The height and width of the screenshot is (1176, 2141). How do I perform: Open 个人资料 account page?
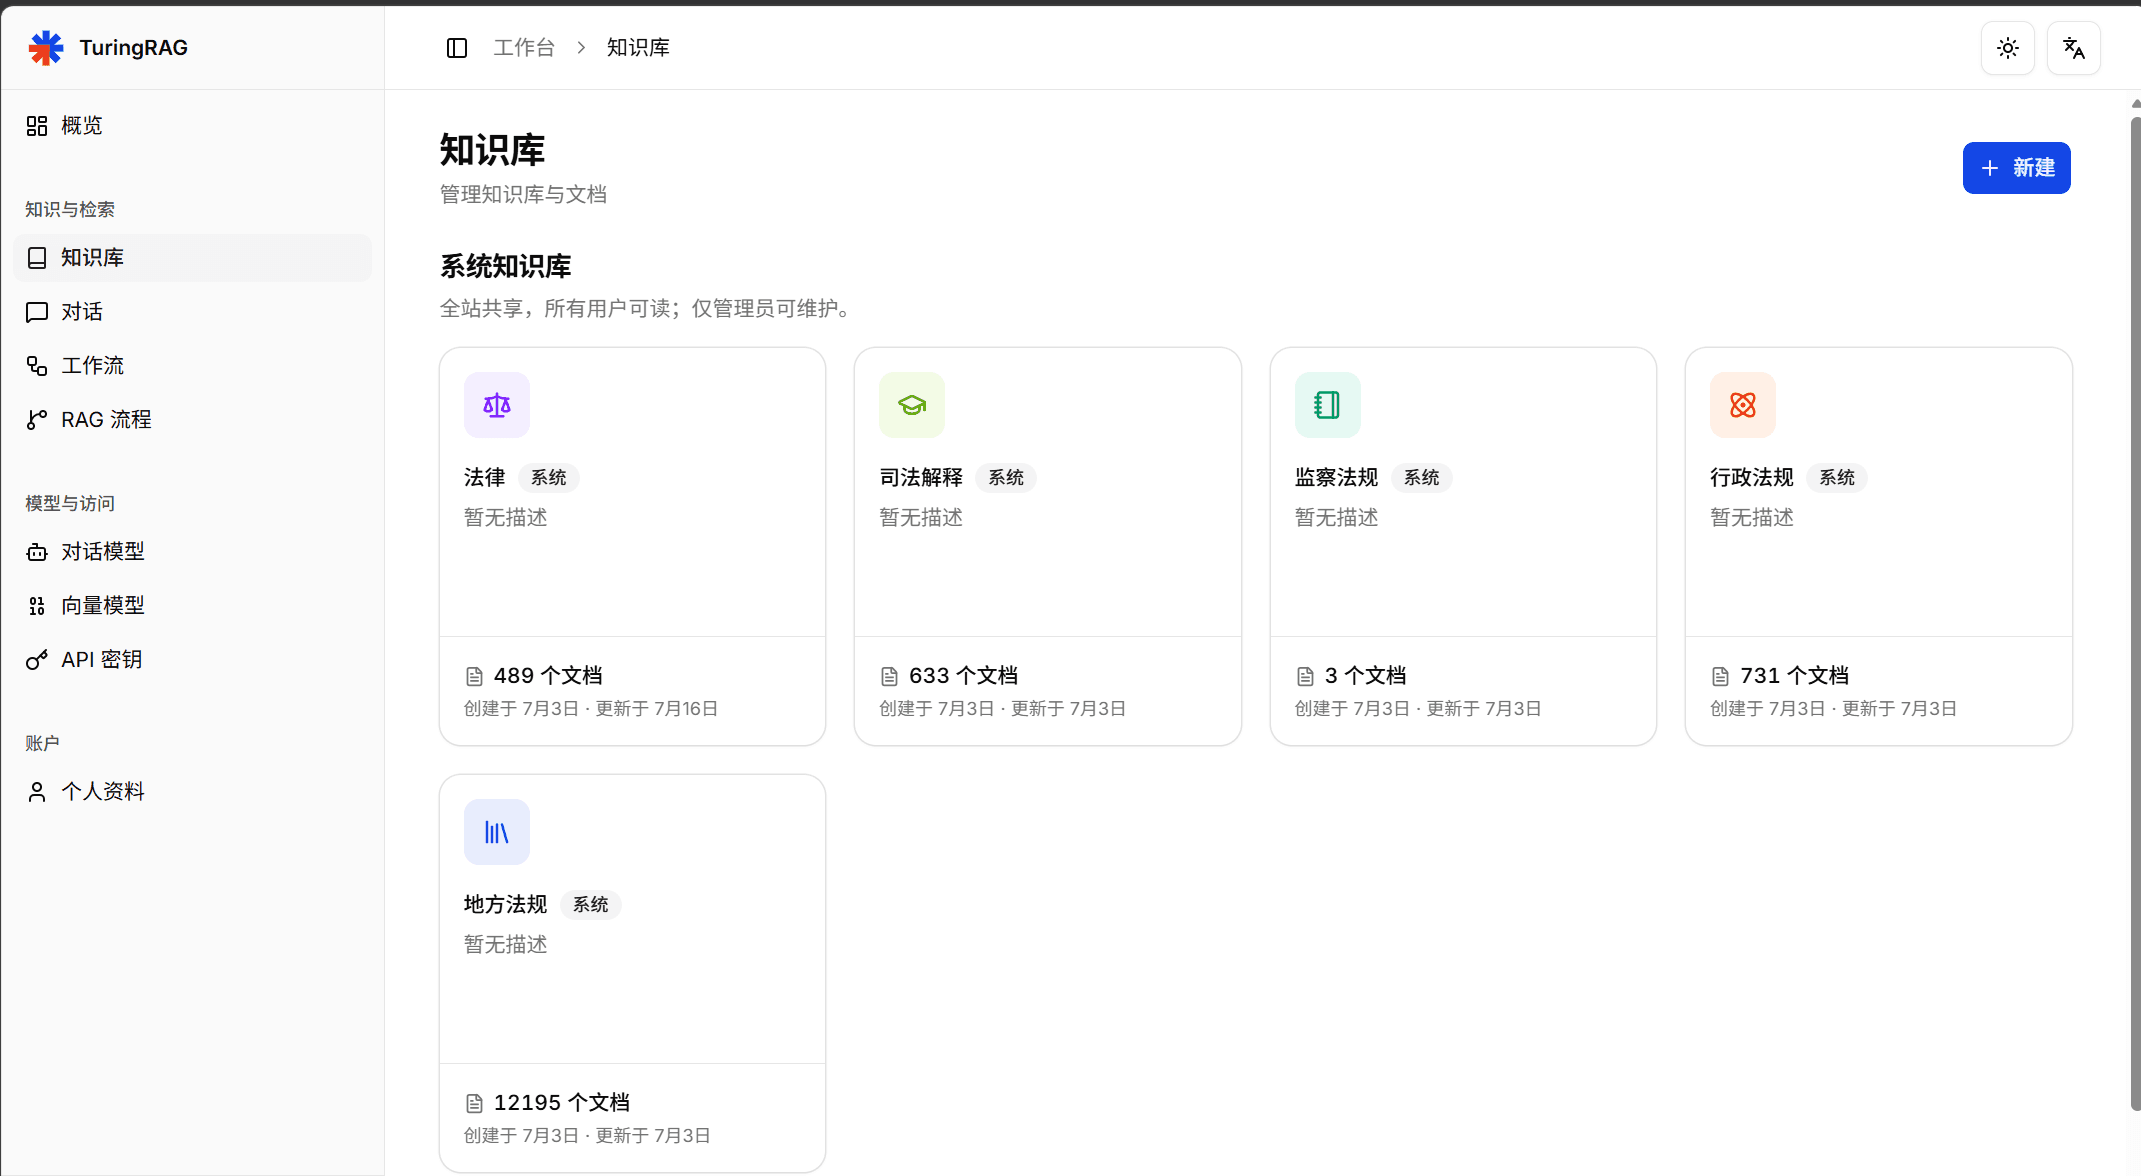pos(192,792)
